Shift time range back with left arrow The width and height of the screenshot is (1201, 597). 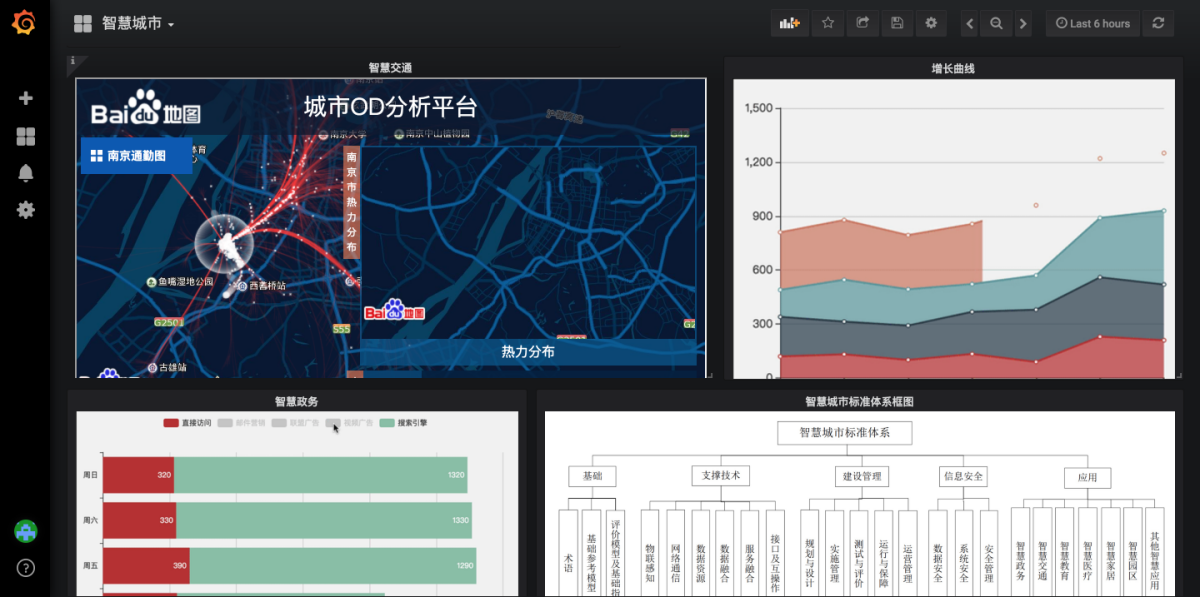[969, 23]
